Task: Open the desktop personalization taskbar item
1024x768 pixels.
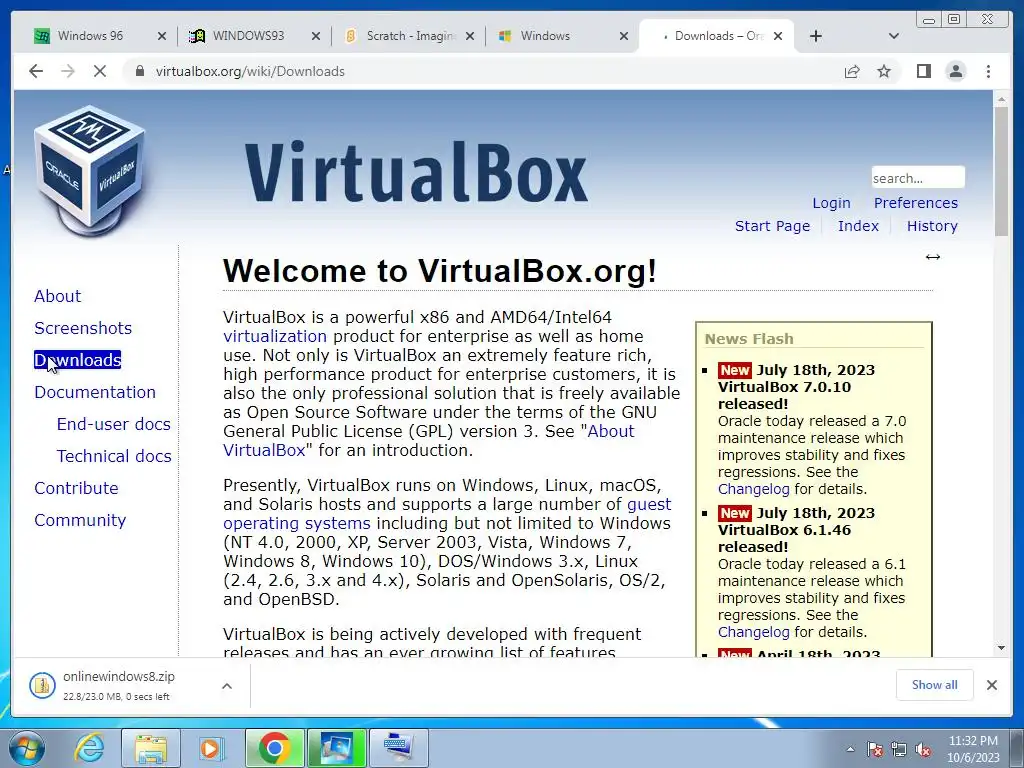Action: (x=336, y=748)
